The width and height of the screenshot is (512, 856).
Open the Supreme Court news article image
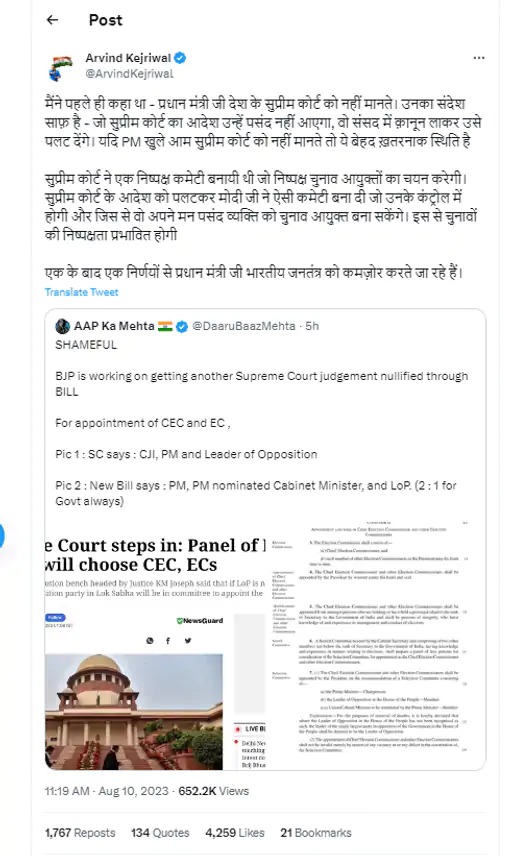click(156, 645)
